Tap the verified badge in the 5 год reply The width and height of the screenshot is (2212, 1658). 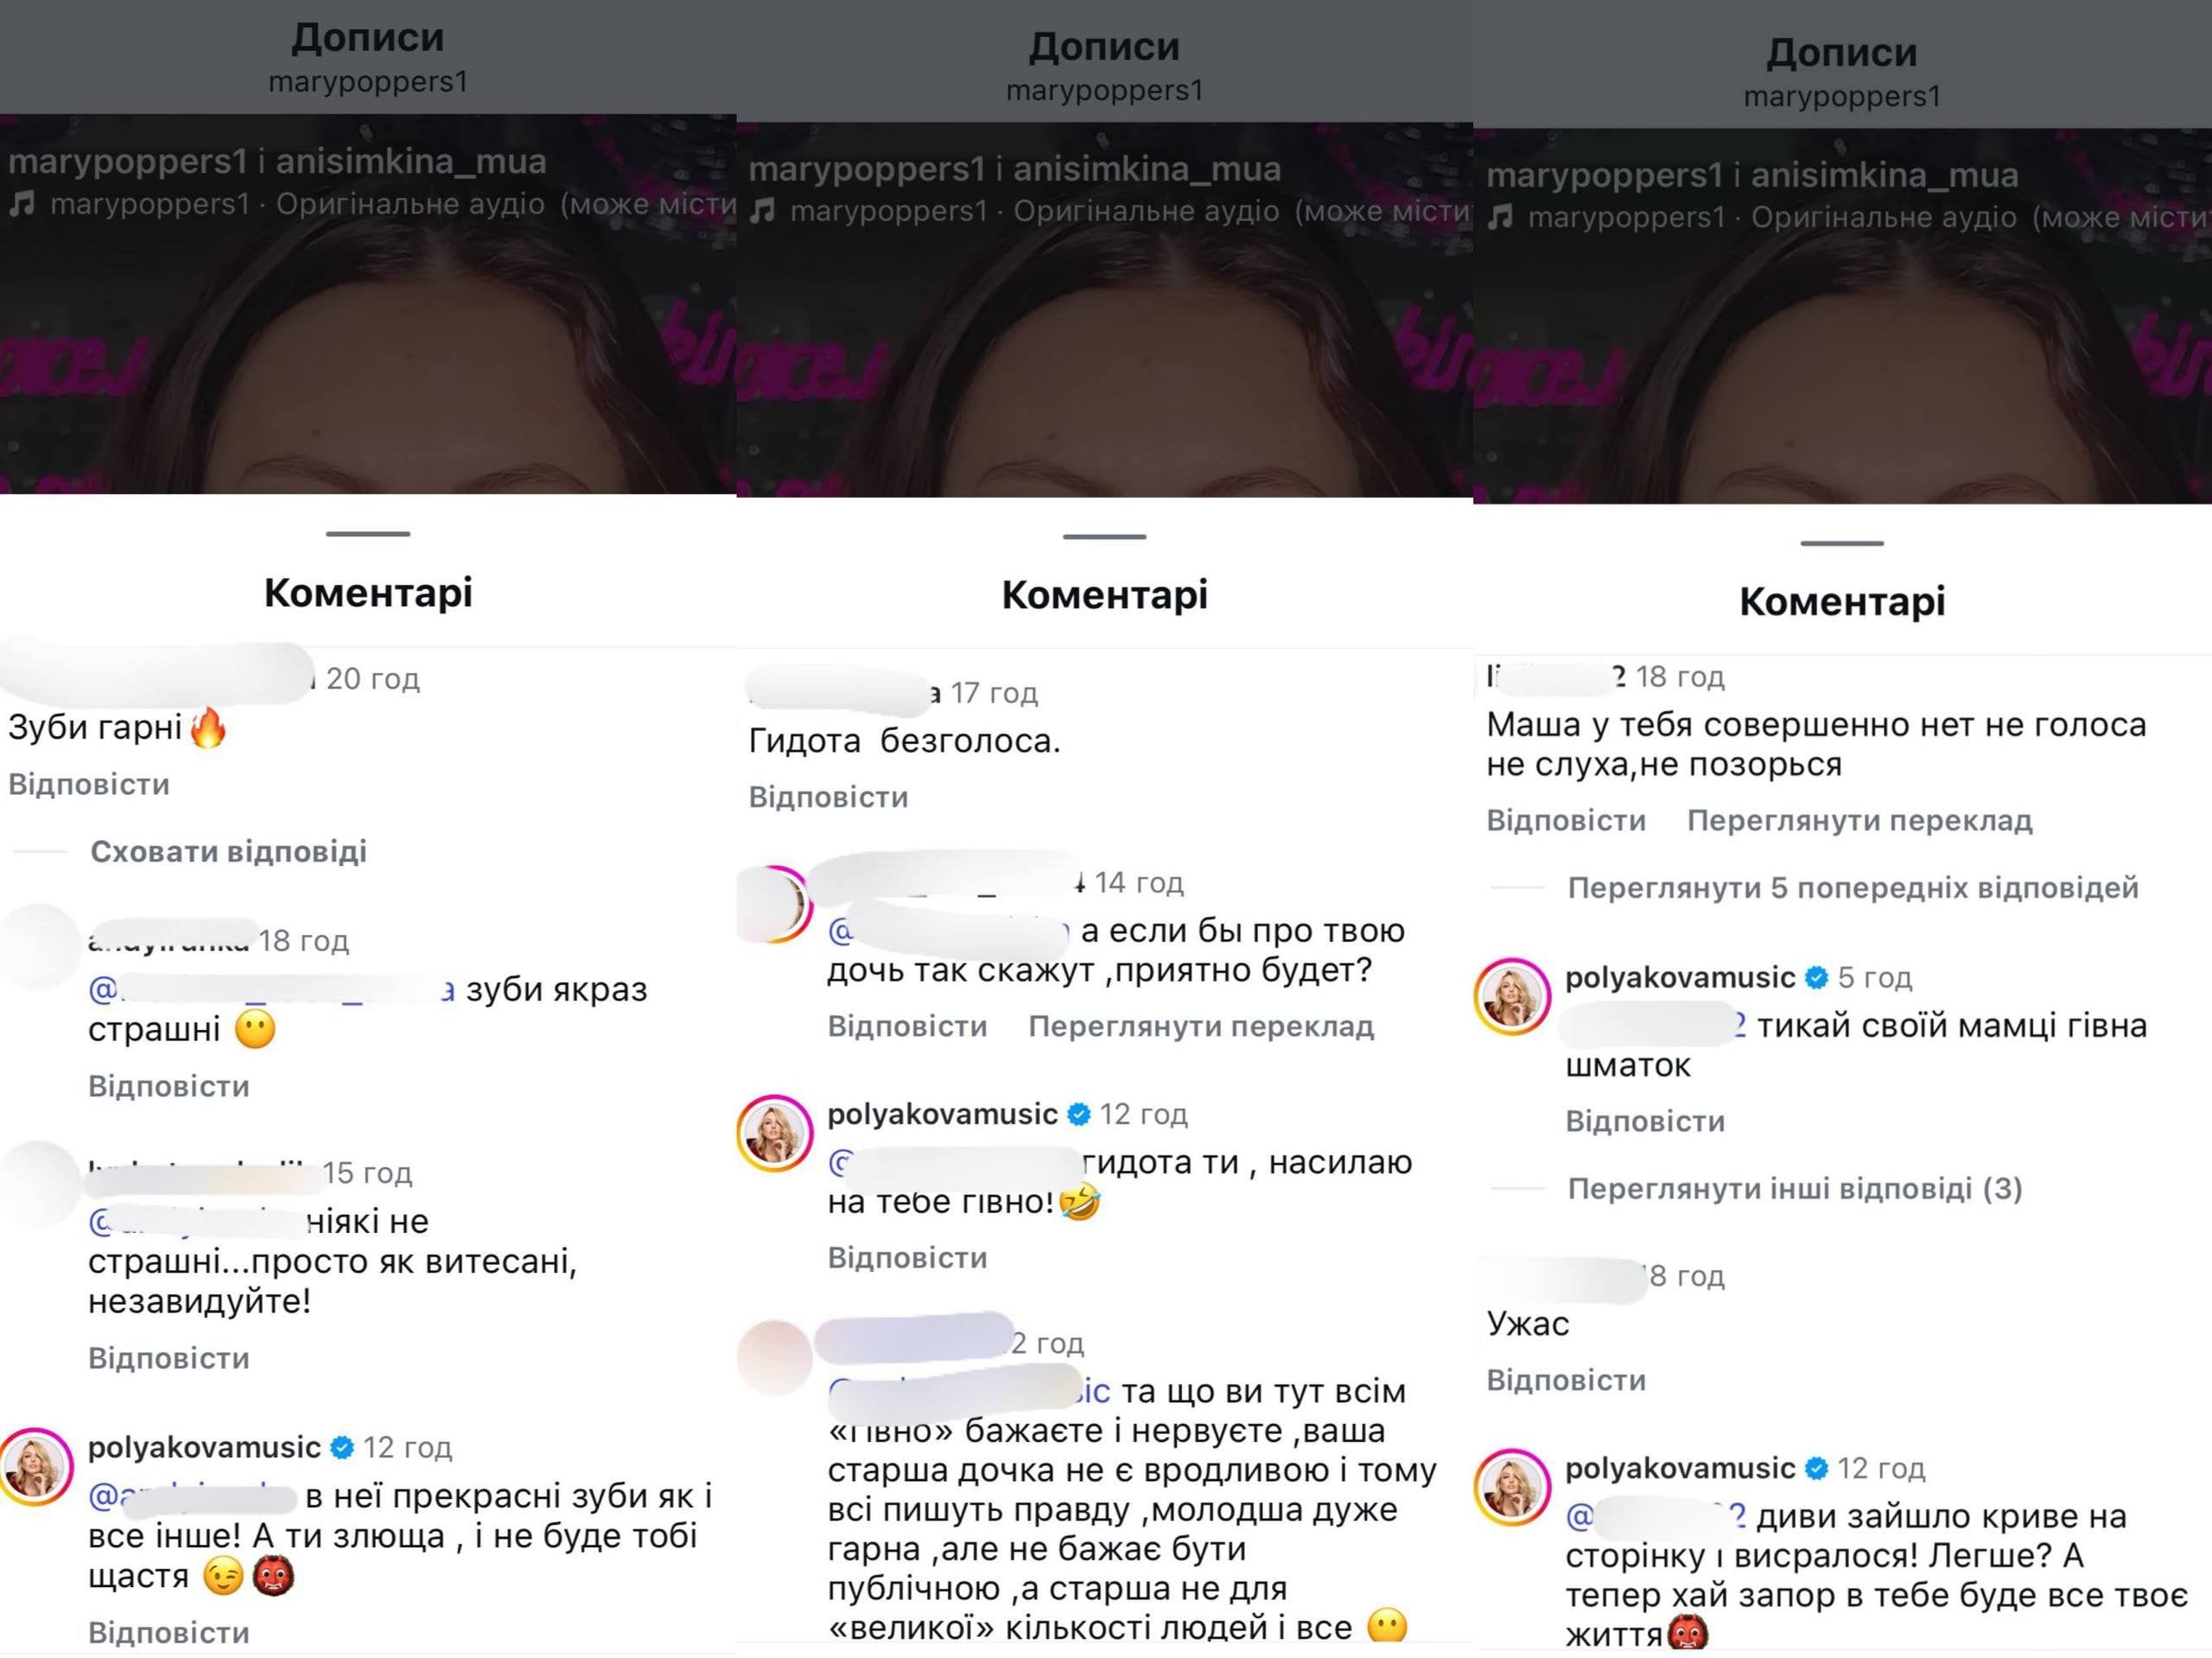coord(1816,978)
